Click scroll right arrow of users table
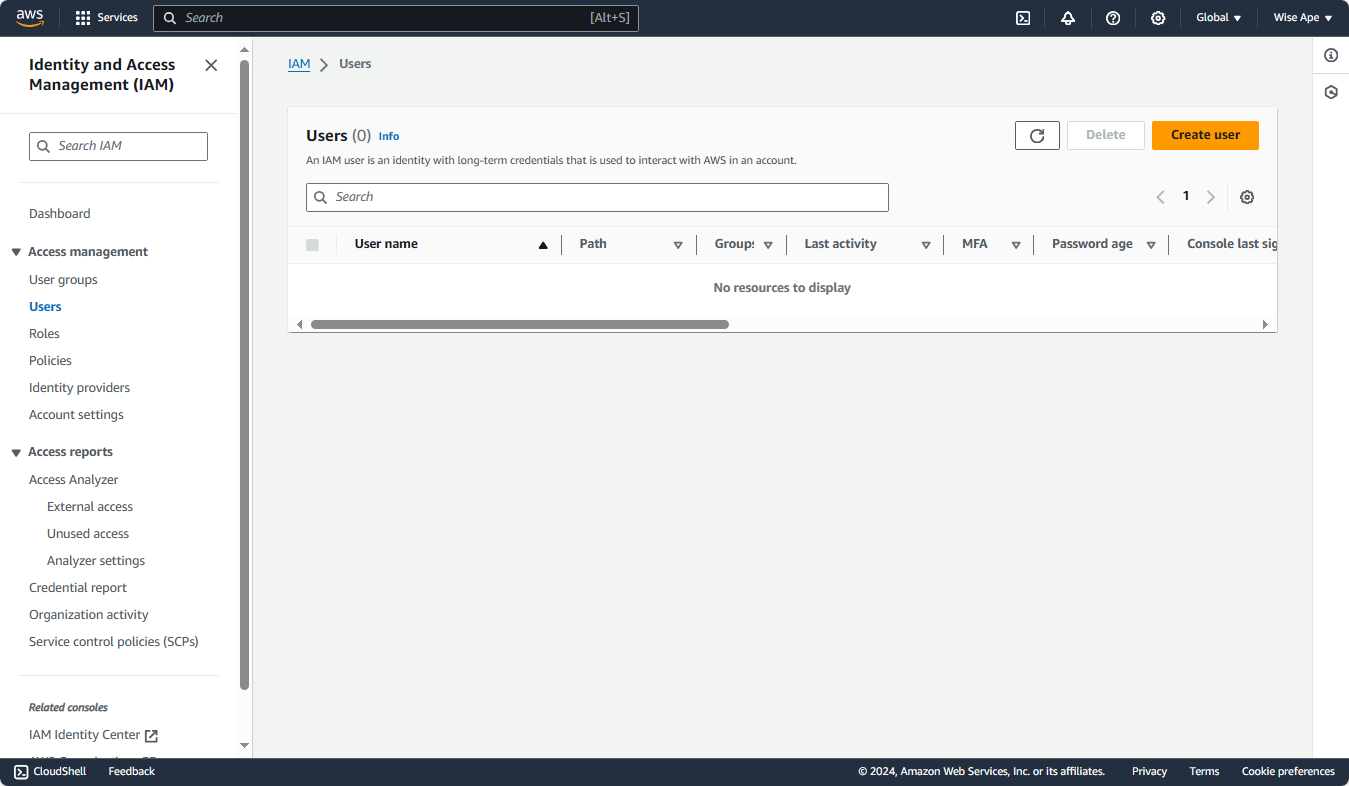The image size is (1349, 786). [1265, 325]
